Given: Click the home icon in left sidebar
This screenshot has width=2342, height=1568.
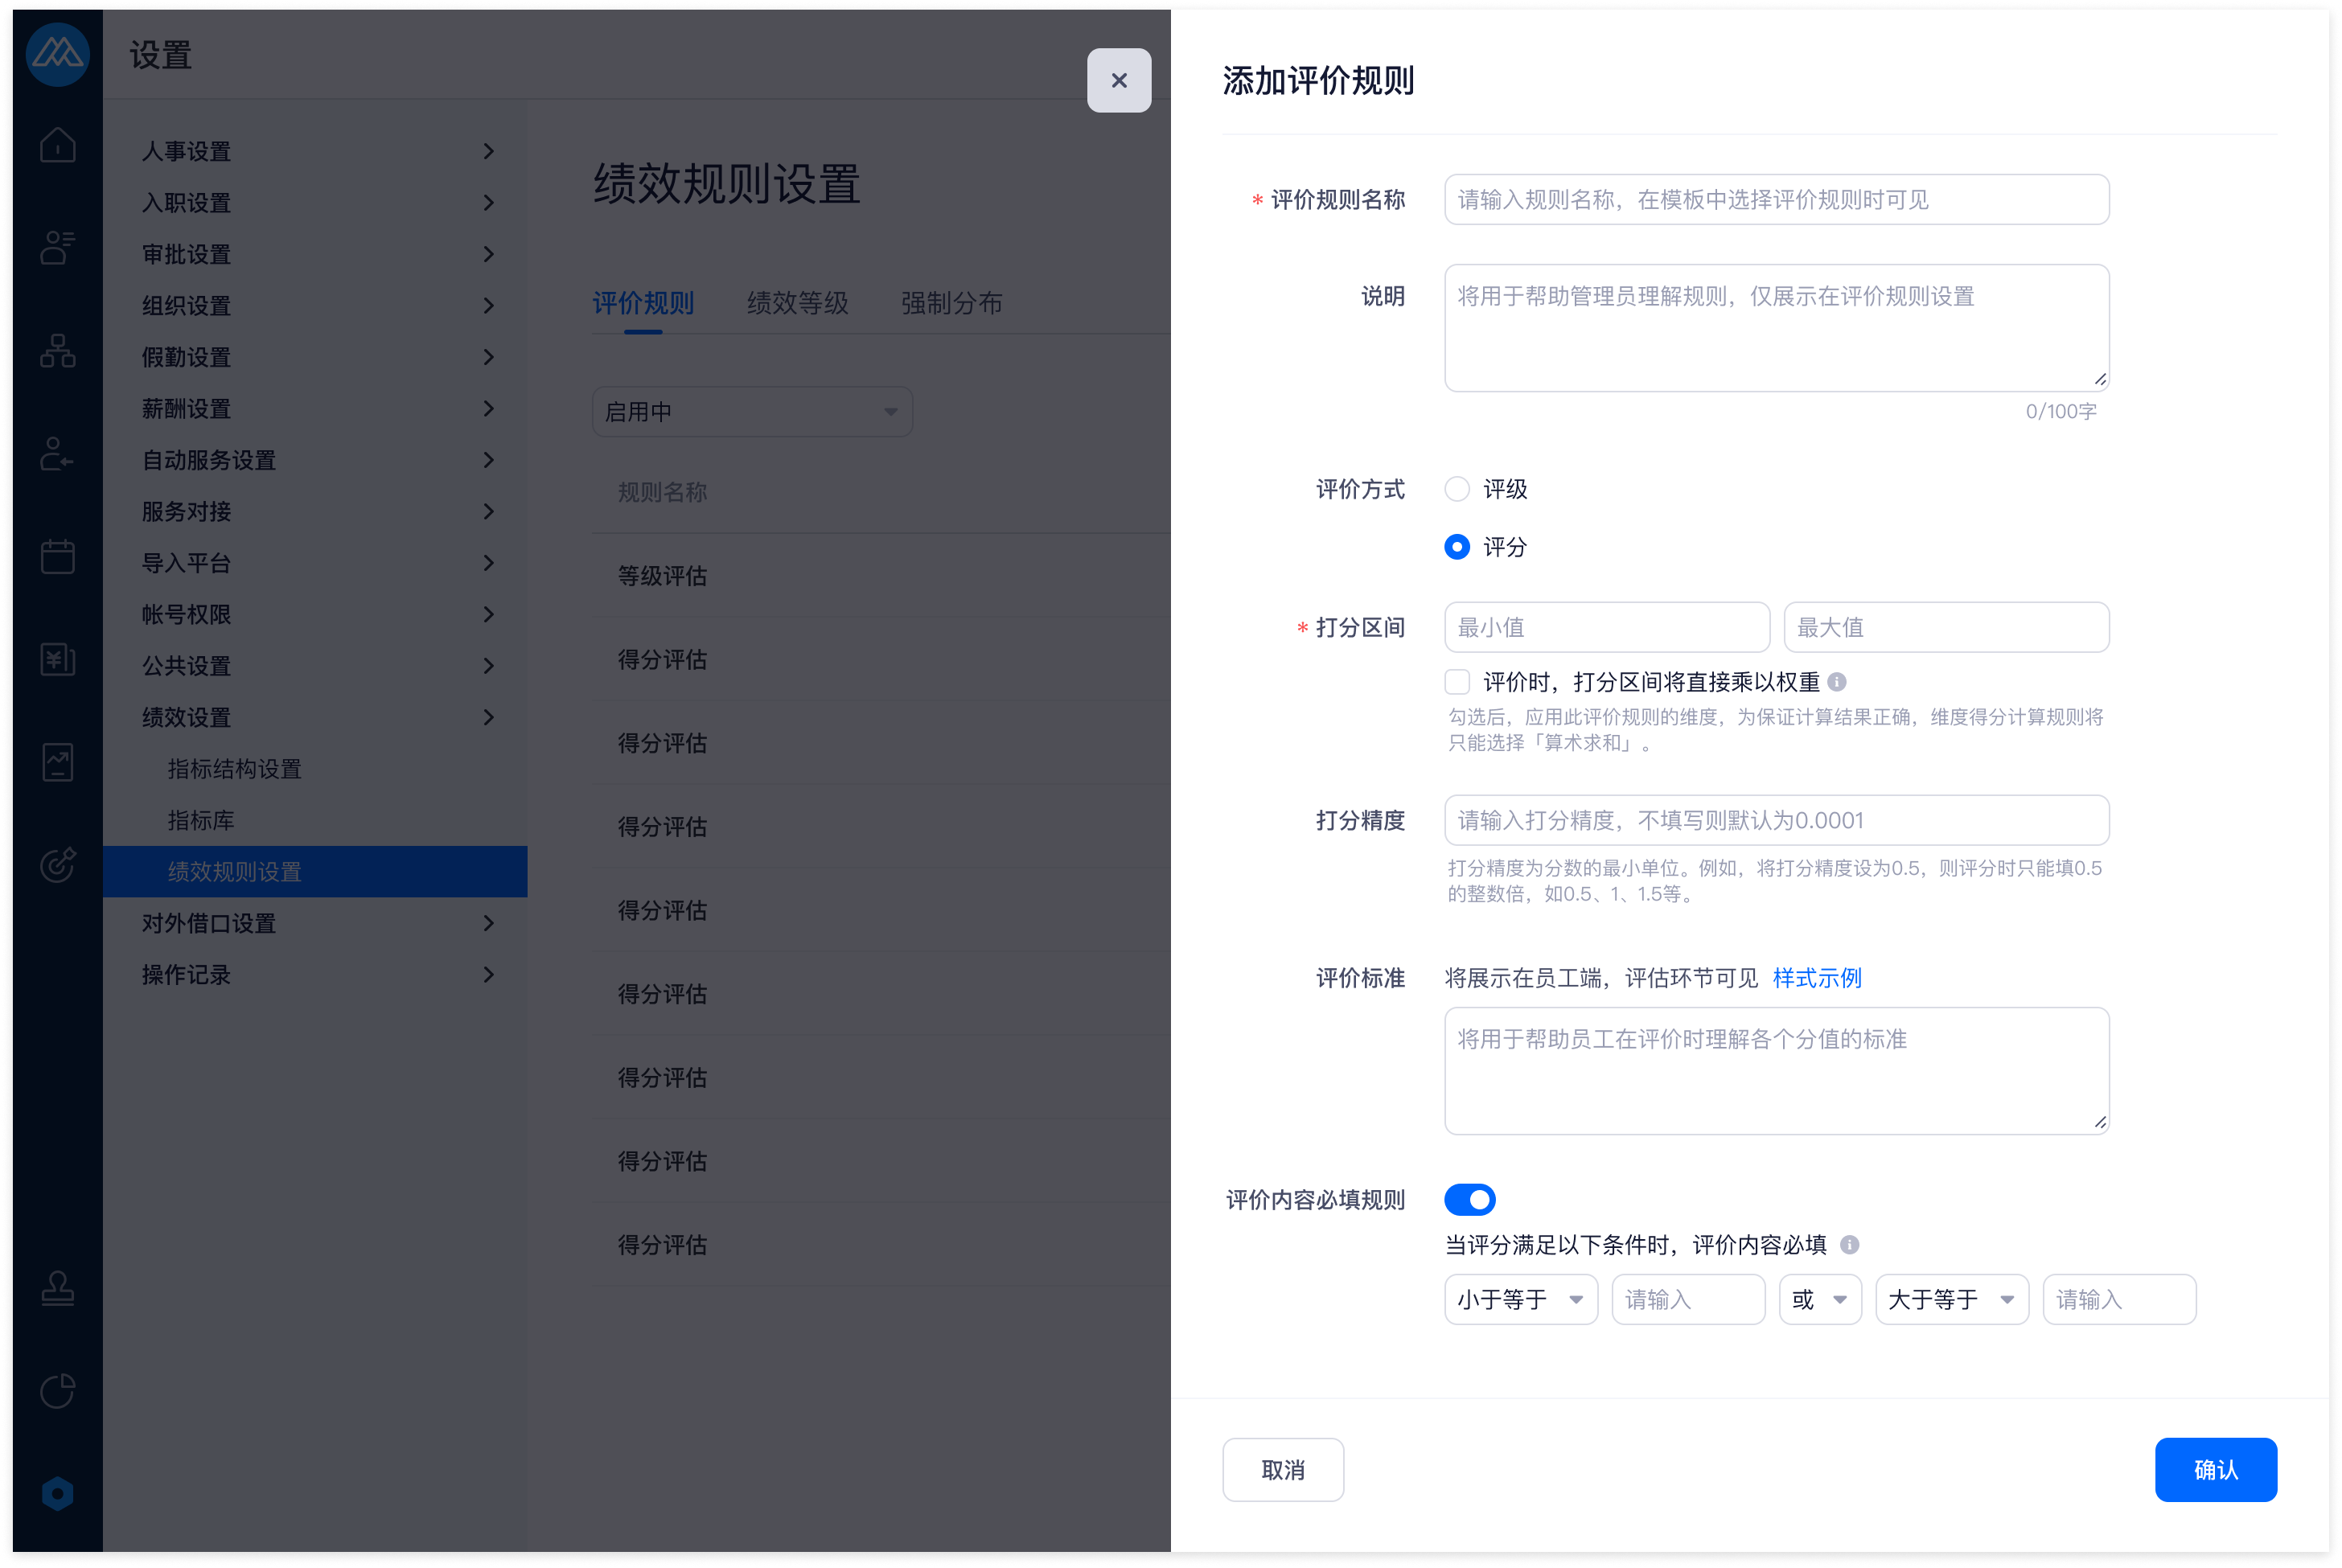Looking at the screenshot, I should tap(57, 146).
